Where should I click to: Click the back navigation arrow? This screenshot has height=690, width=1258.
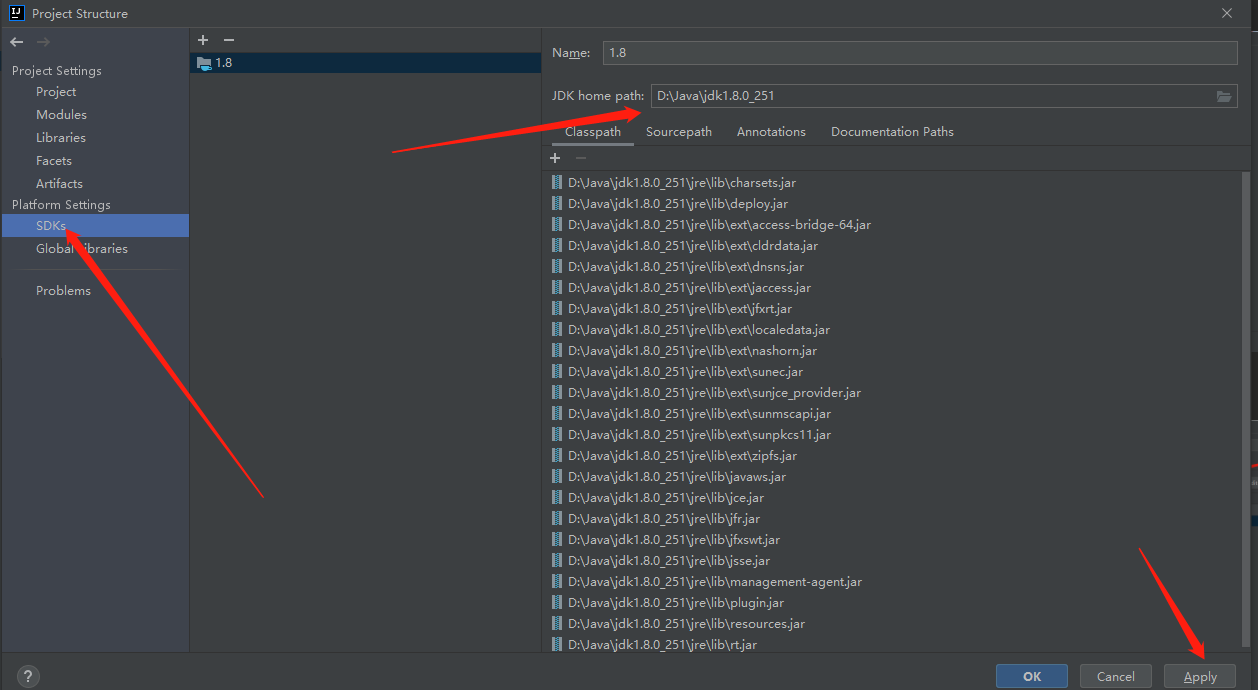(17, 42)
